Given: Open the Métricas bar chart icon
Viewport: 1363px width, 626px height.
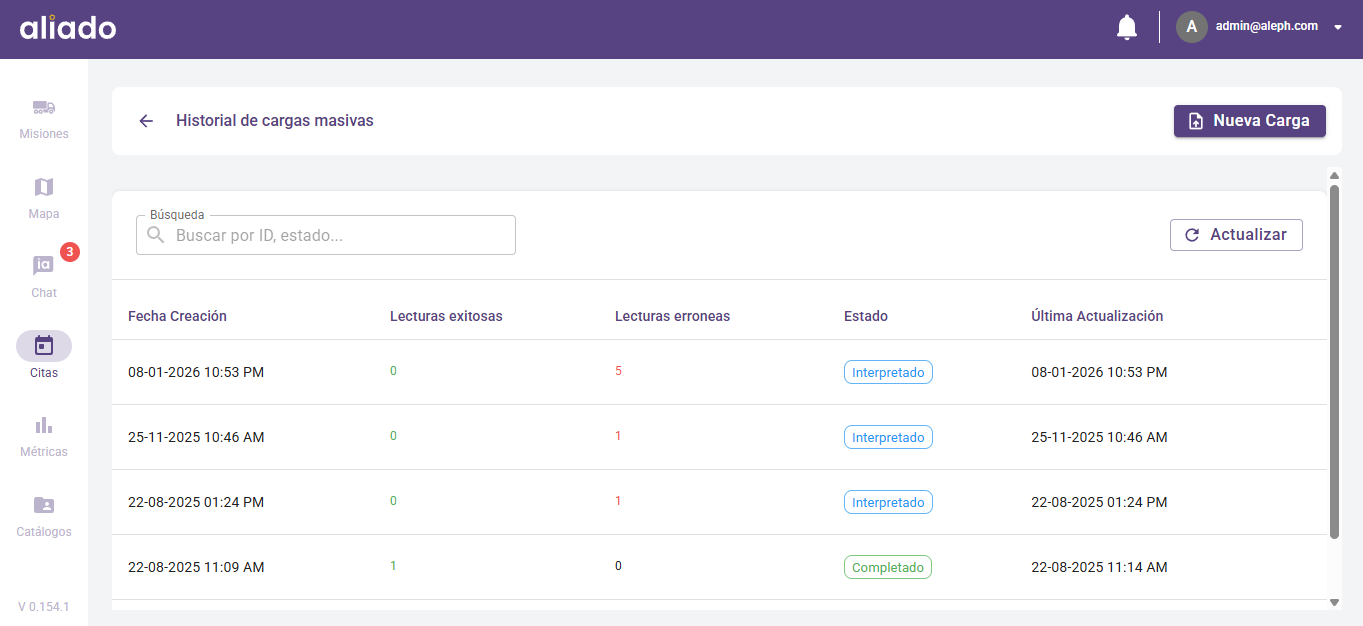Looking at the screenshot, I should pos(43,426).
